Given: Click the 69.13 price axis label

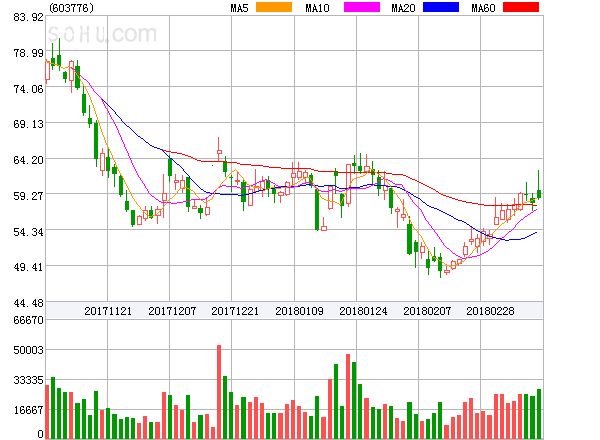Looking at the screenshot, I should 28,124.
